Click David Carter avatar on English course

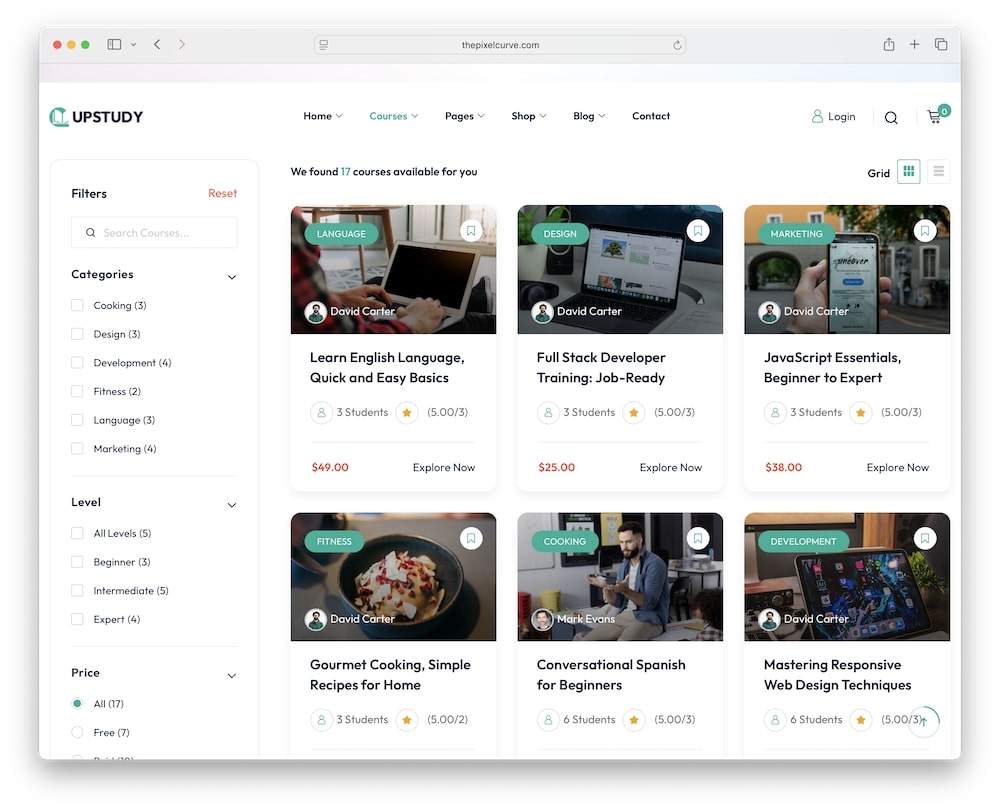(316, 312)
